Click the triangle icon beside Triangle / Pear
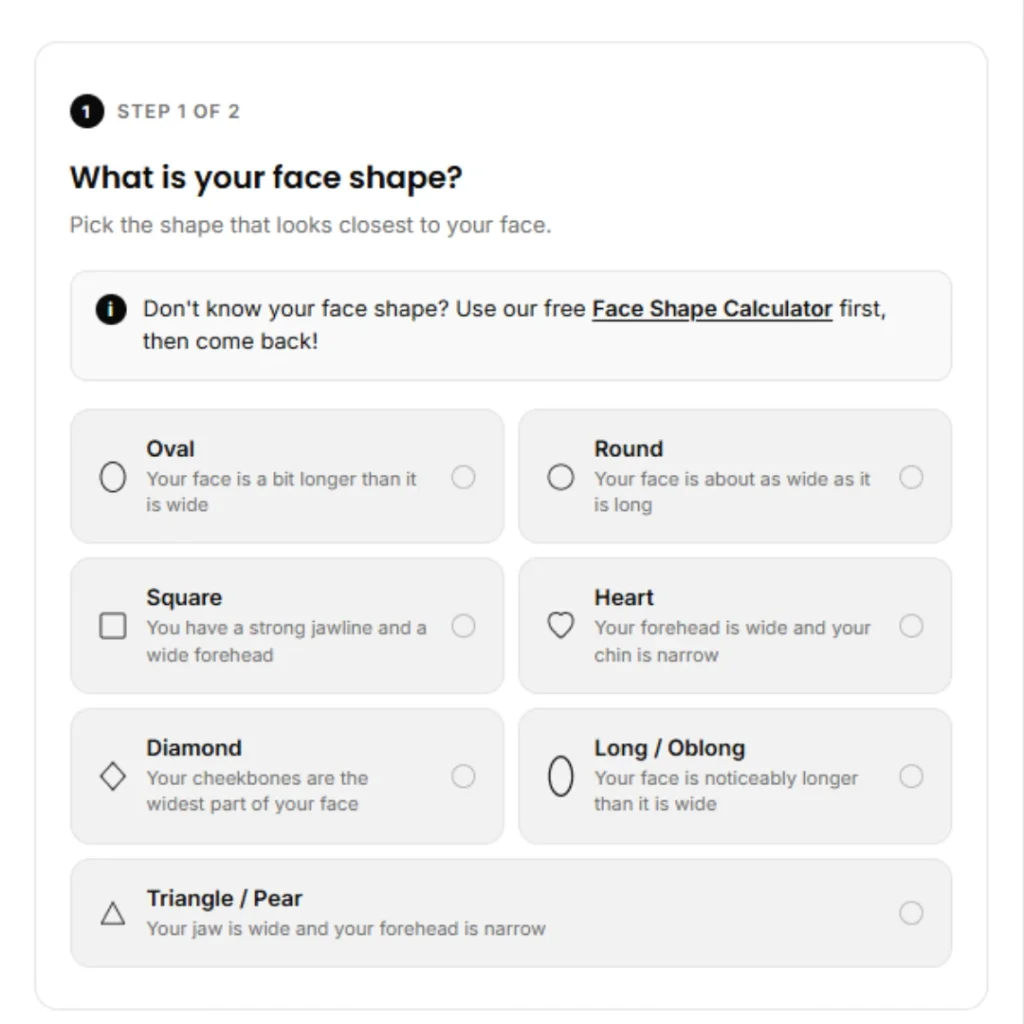1024x1024 pixels. (112, 913)
